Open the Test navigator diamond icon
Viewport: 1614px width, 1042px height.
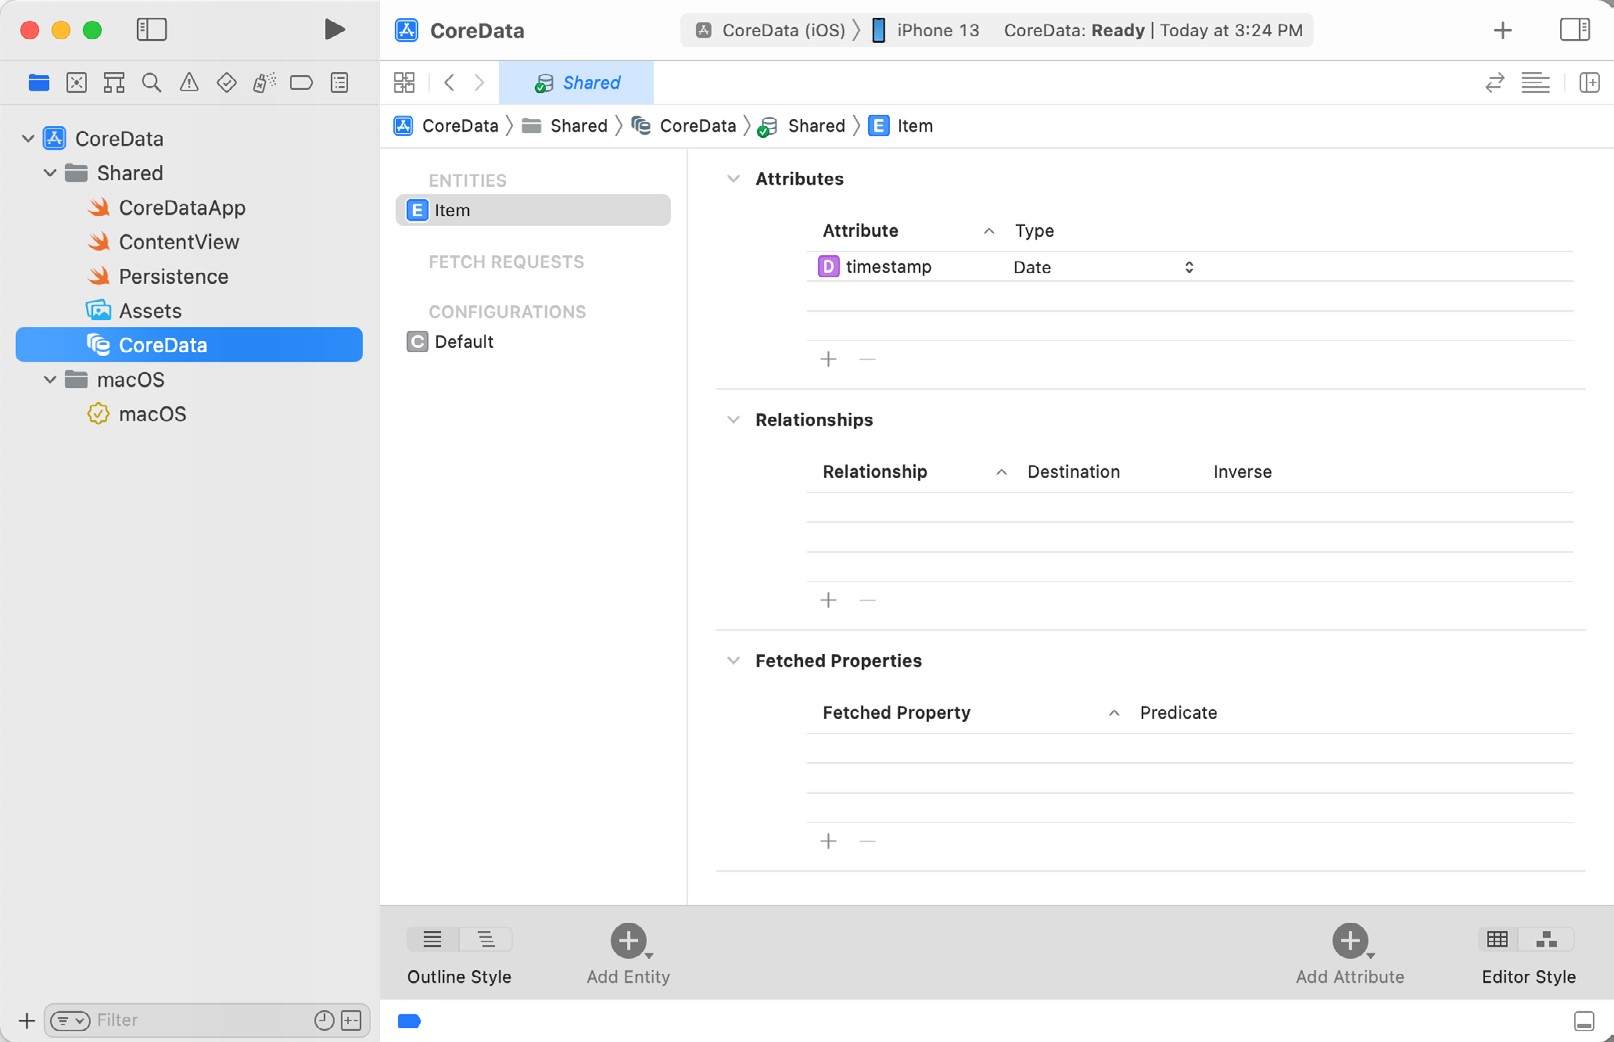[227, 83]
